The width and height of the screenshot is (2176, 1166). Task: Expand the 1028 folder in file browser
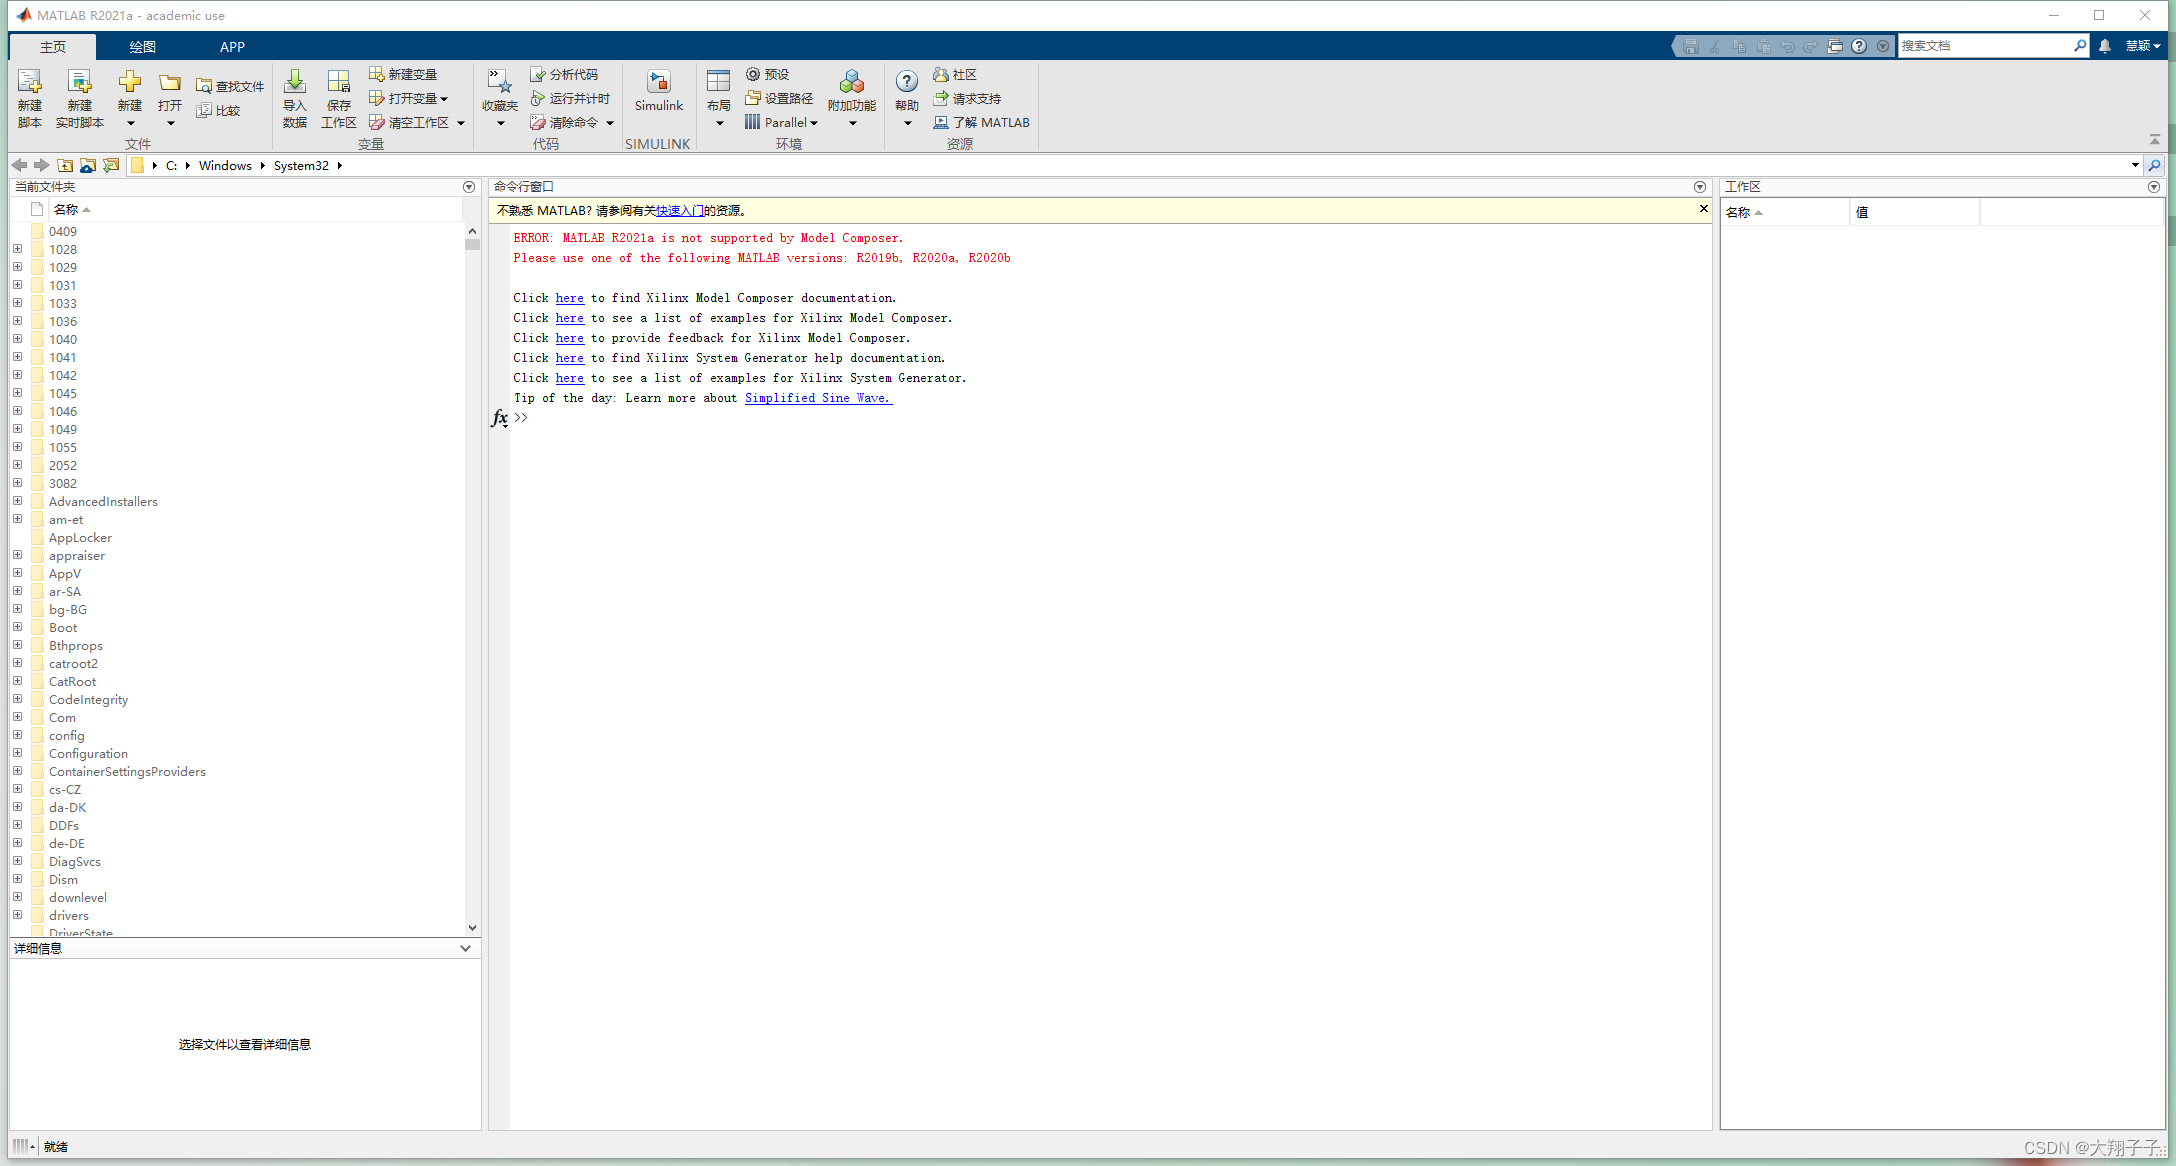17,248
